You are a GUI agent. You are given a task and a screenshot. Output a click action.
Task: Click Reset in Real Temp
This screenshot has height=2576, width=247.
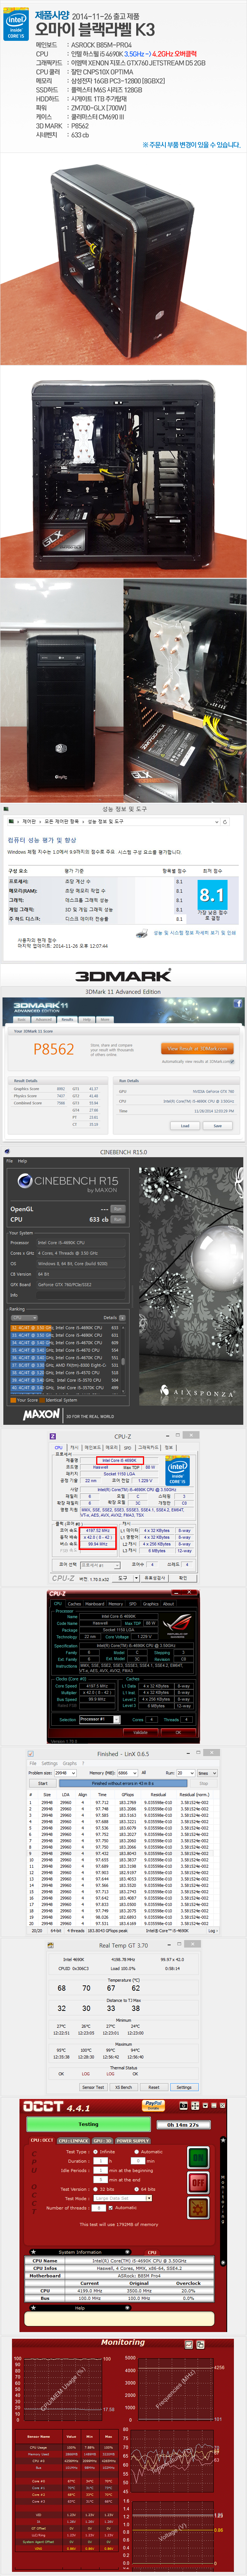[x=154, y=2087]
